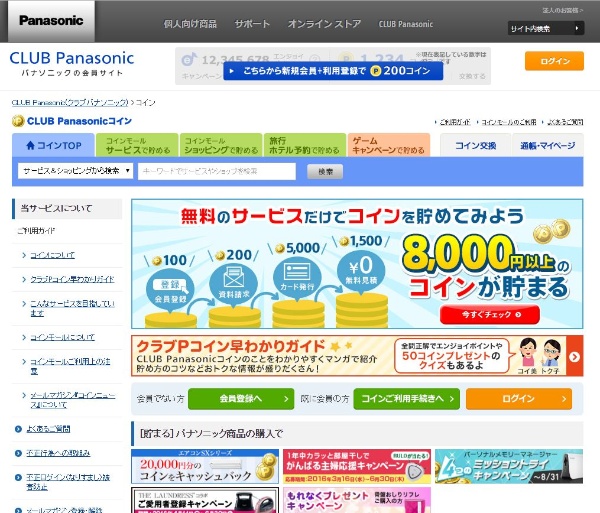This screenshot has height=513, width=600.
Task: Open the CLUB Panasonic site logo
Action: [72, 64]
